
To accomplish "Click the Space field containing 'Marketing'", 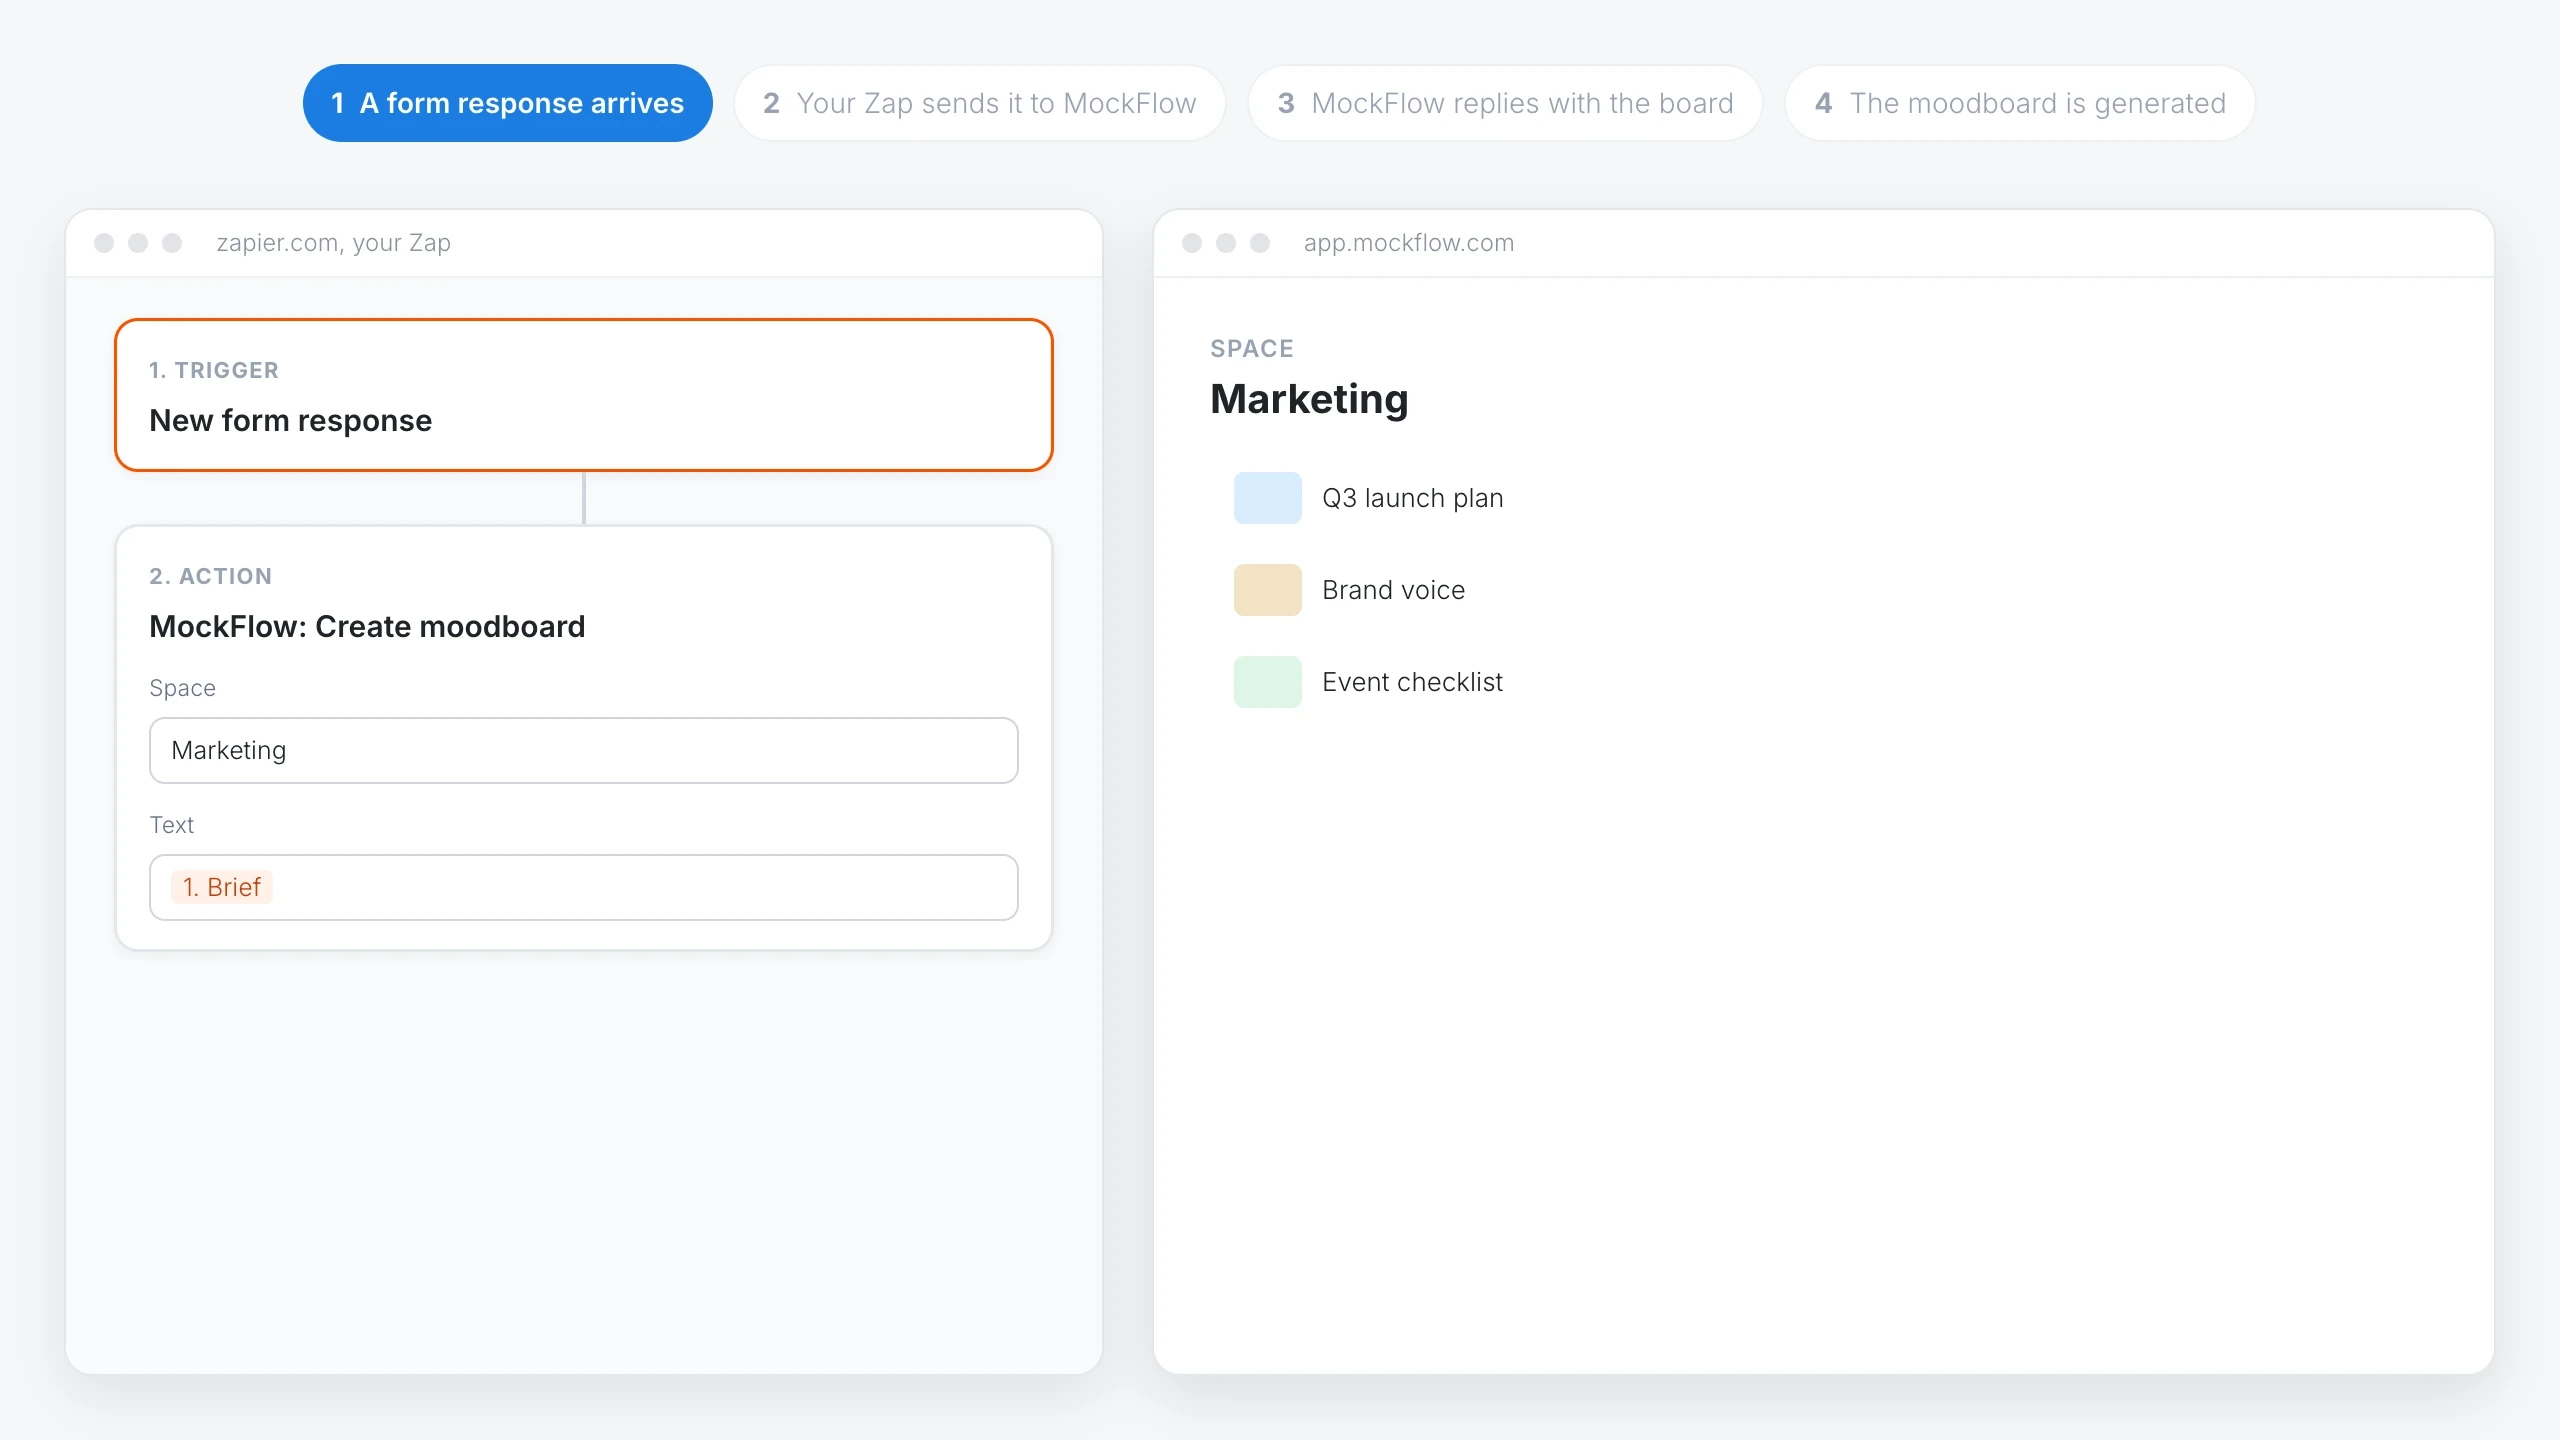I will (x=584, y=750).
